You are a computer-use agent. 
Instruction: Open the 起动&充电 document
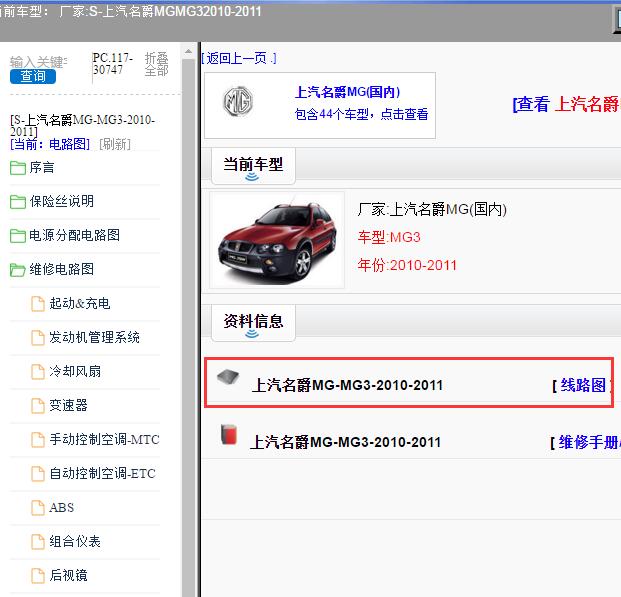80,303
